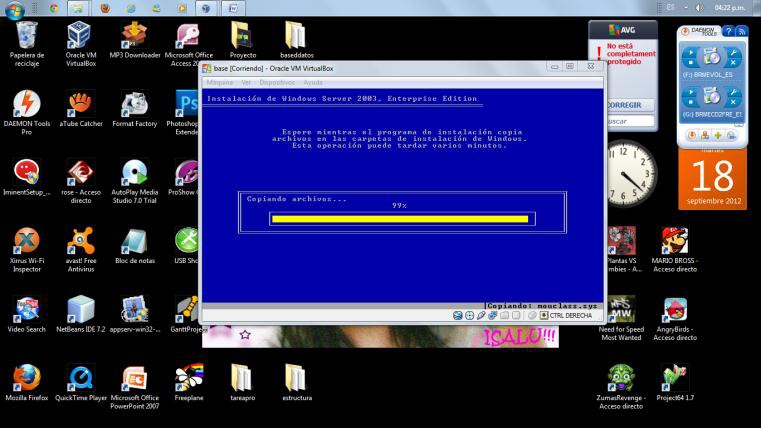Select the Mozilla Firefox desktop shortcut
This screenshot has width=761, height=428.
click(x=27, y=383)
